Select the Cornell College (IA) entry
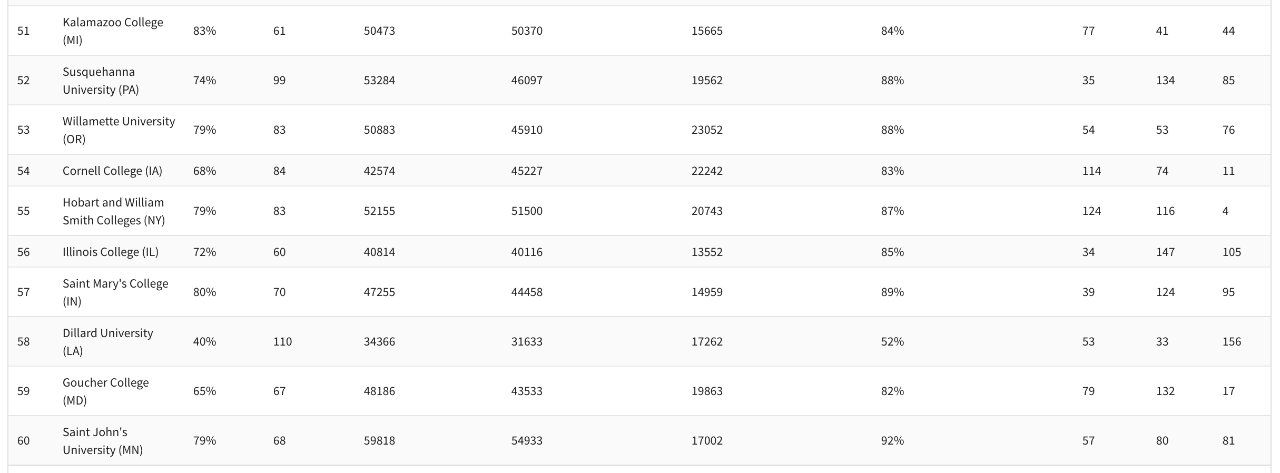Screen dimensions: 1280x473 [x=112, y=171]
